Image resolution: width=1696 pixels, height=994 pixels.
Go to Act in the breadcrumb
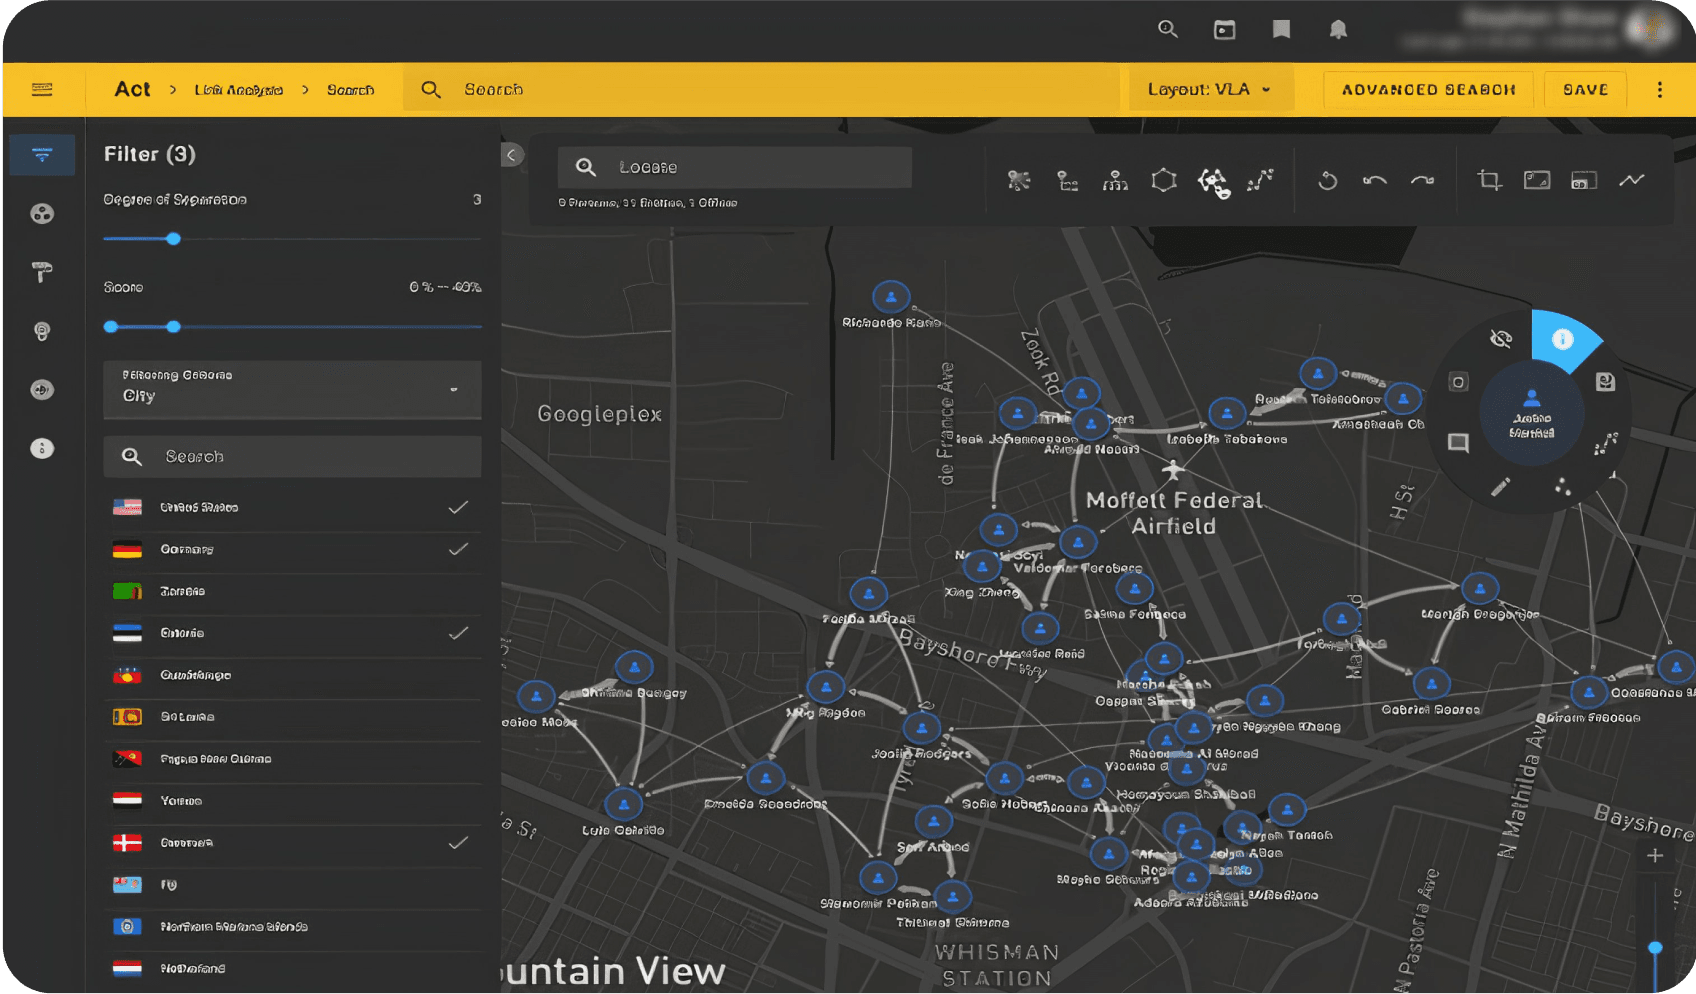click(x=132, y=90)
